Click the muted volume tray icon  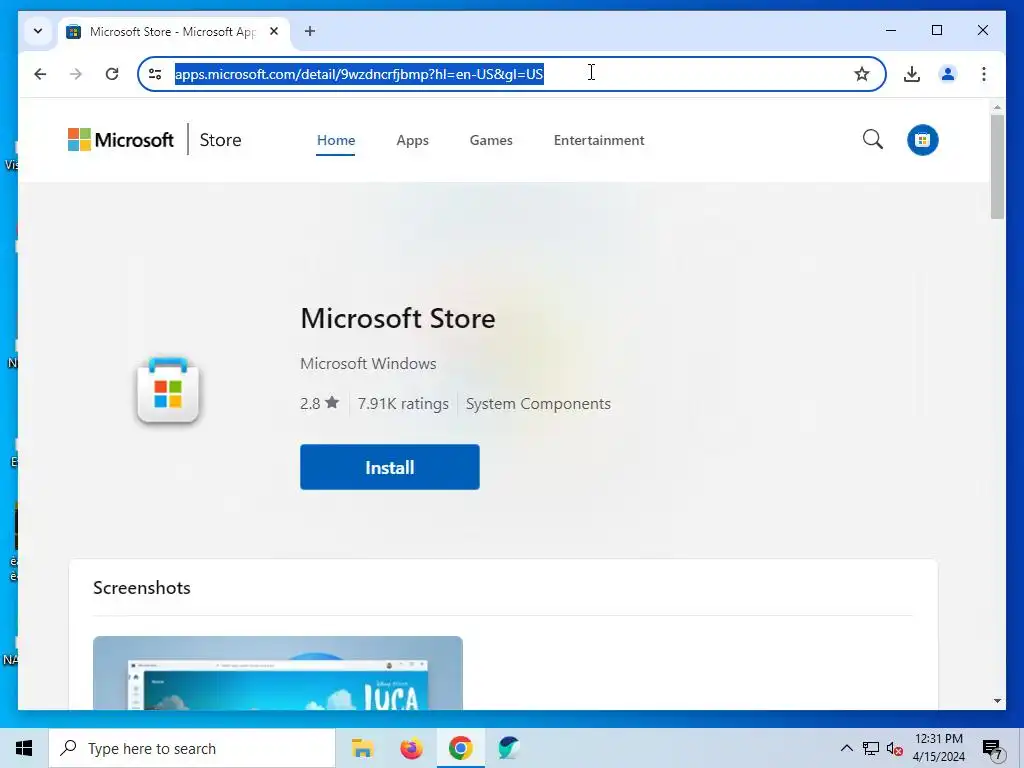(x=894, y=748)
